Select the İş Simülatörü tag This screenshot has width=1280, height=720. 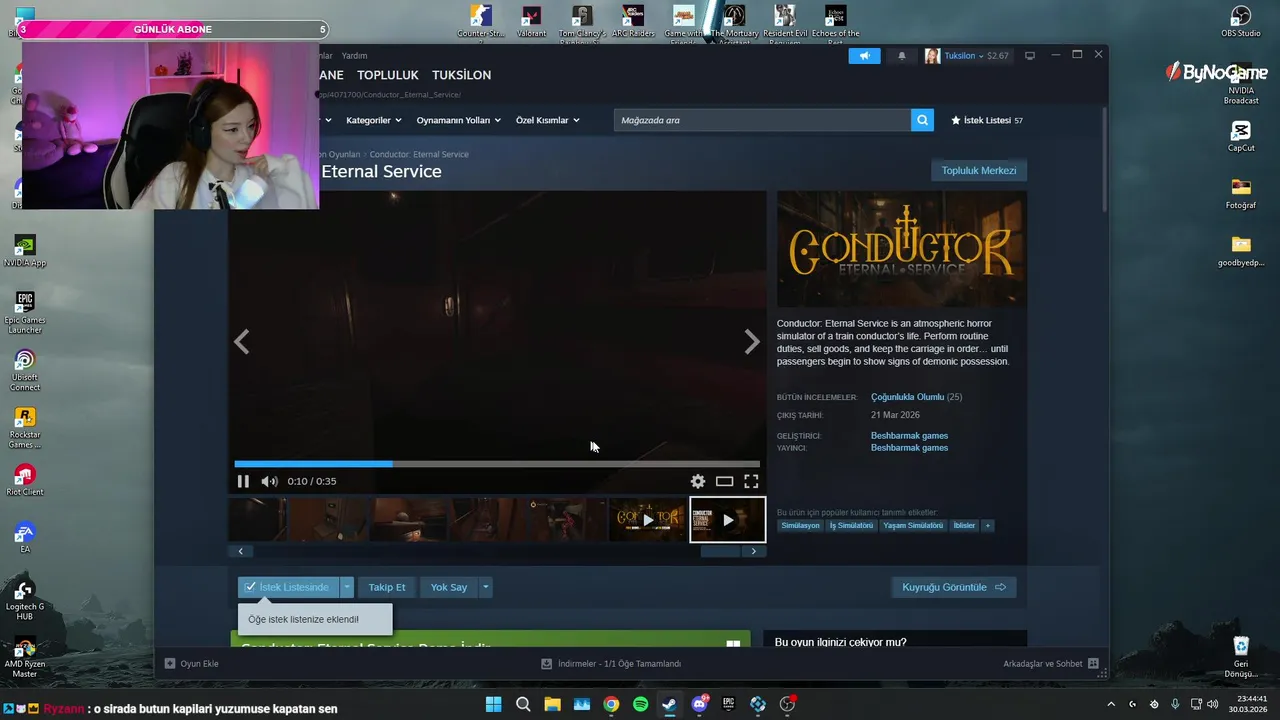click(851, 525)
